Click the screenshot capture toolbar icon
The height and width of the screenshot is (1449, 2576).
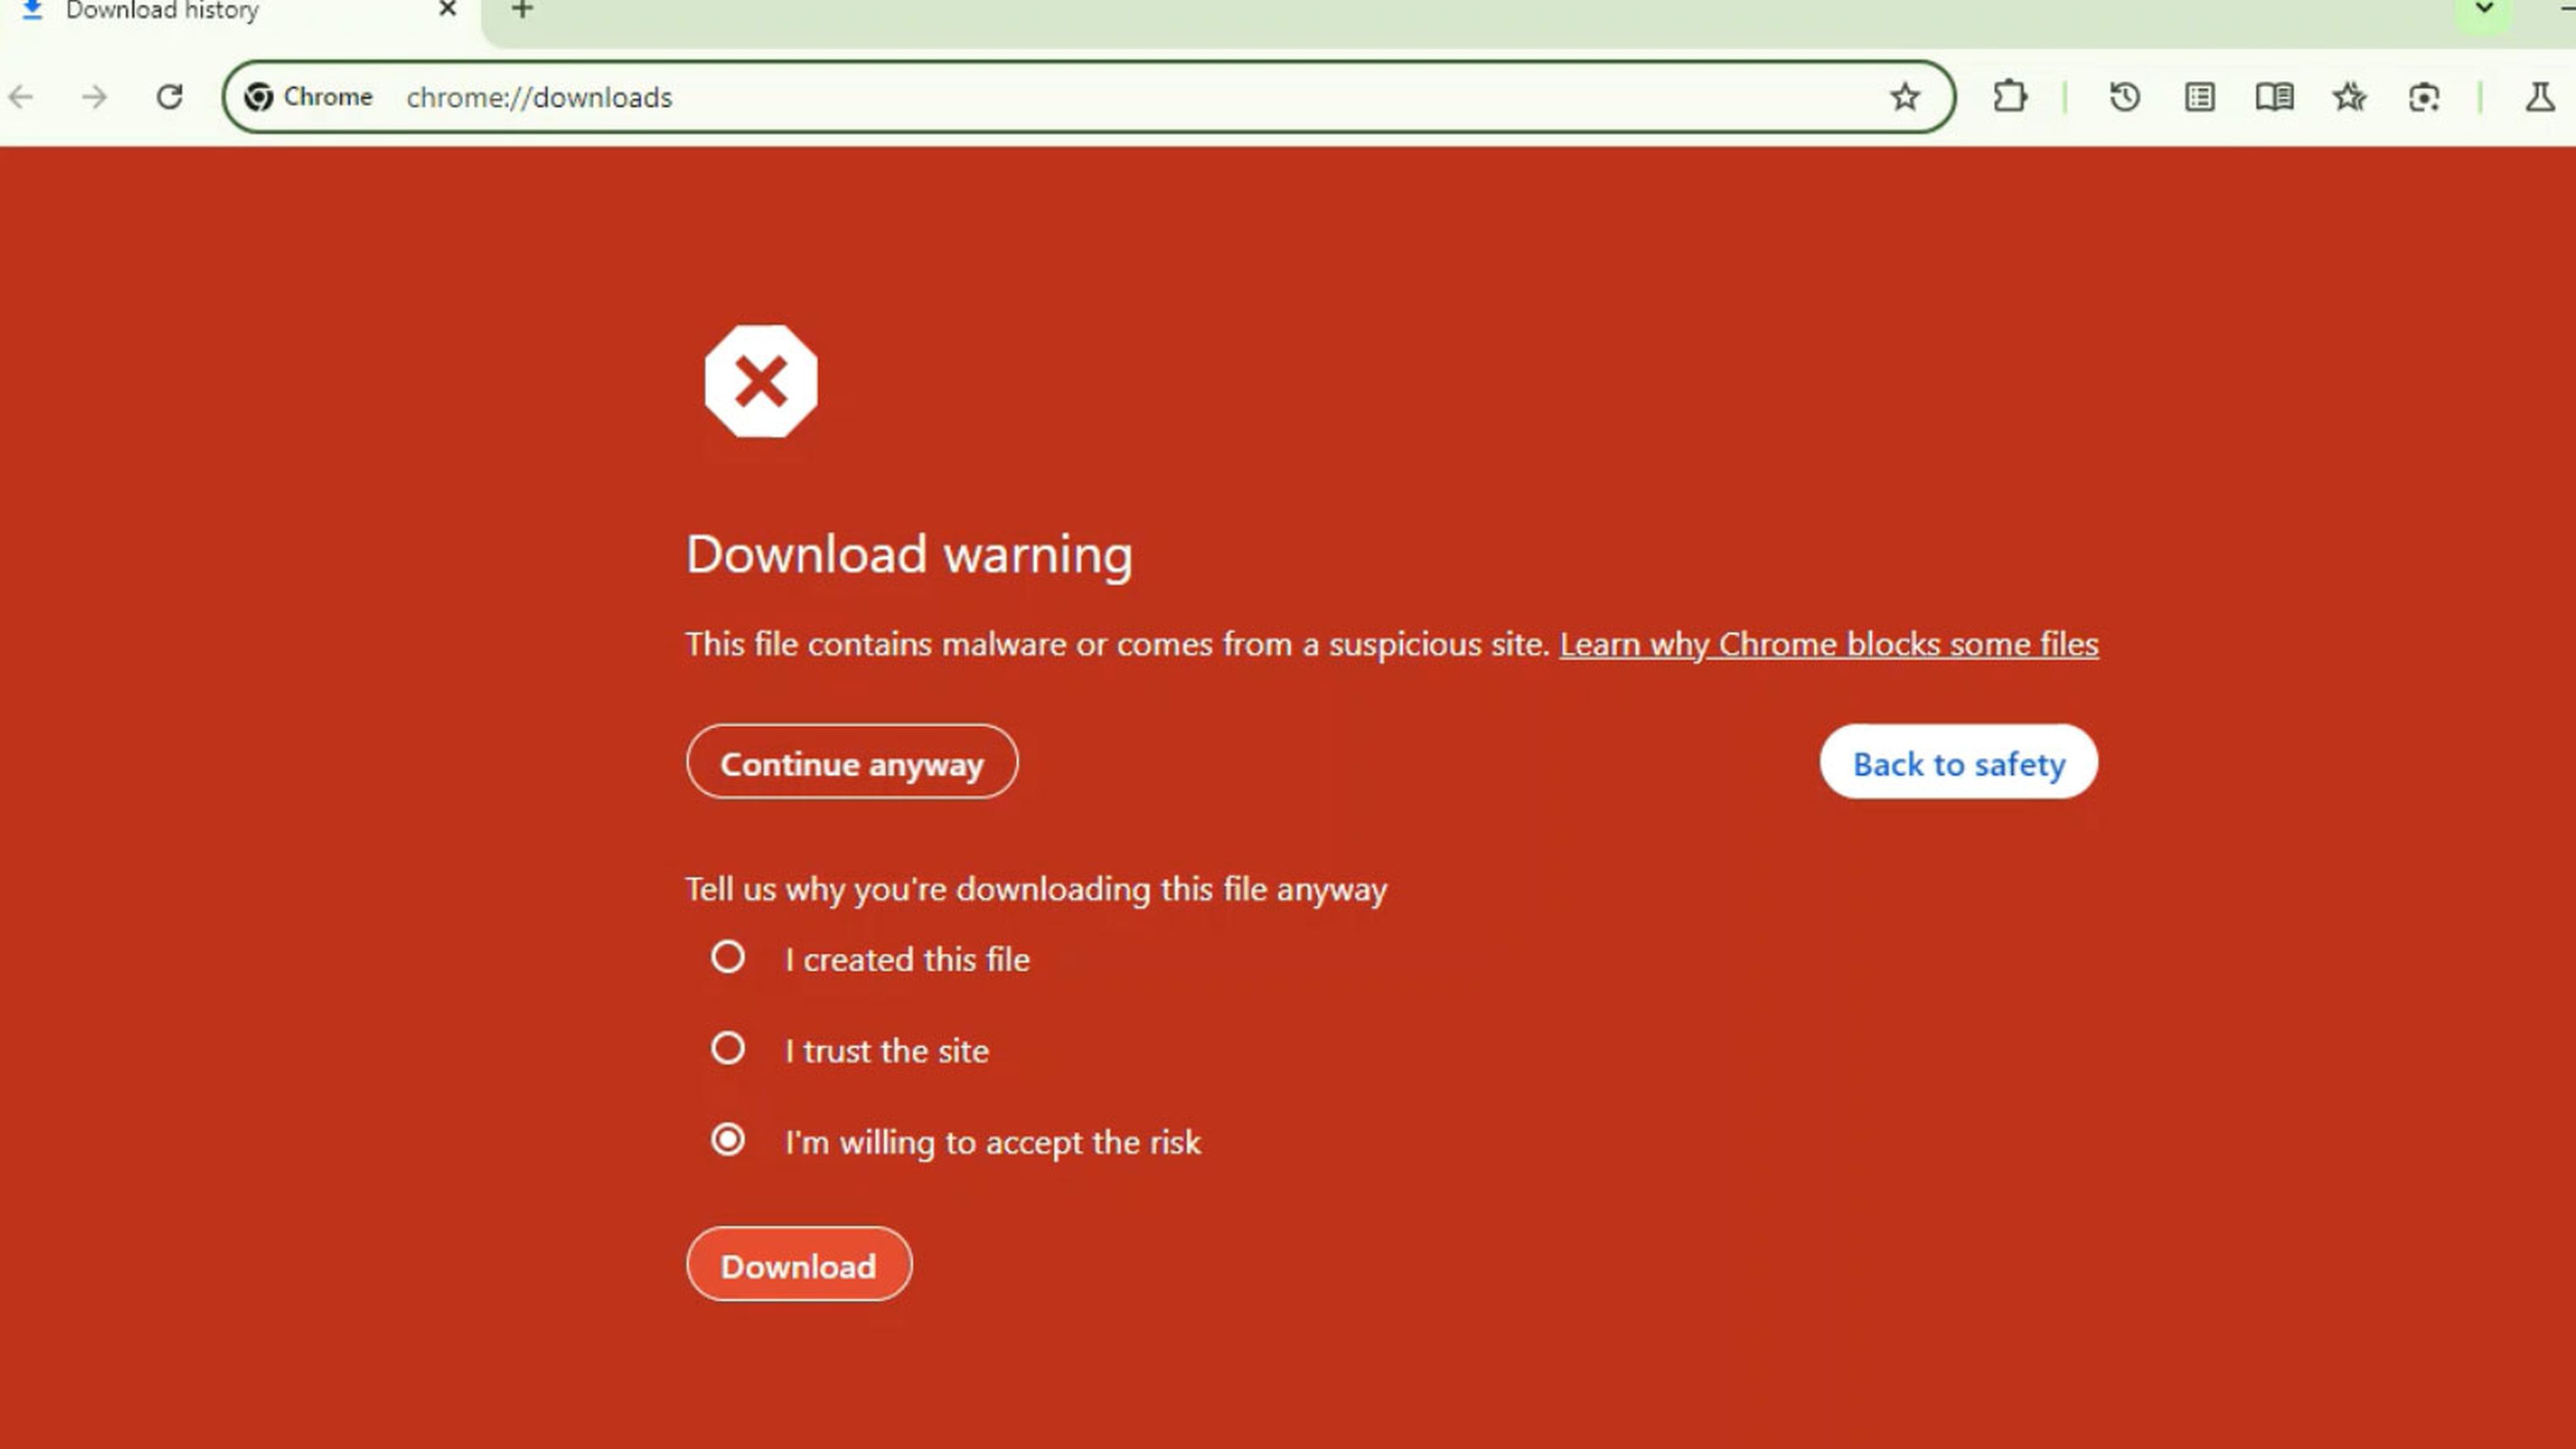pyautogui.click(x=2424, y=97)
